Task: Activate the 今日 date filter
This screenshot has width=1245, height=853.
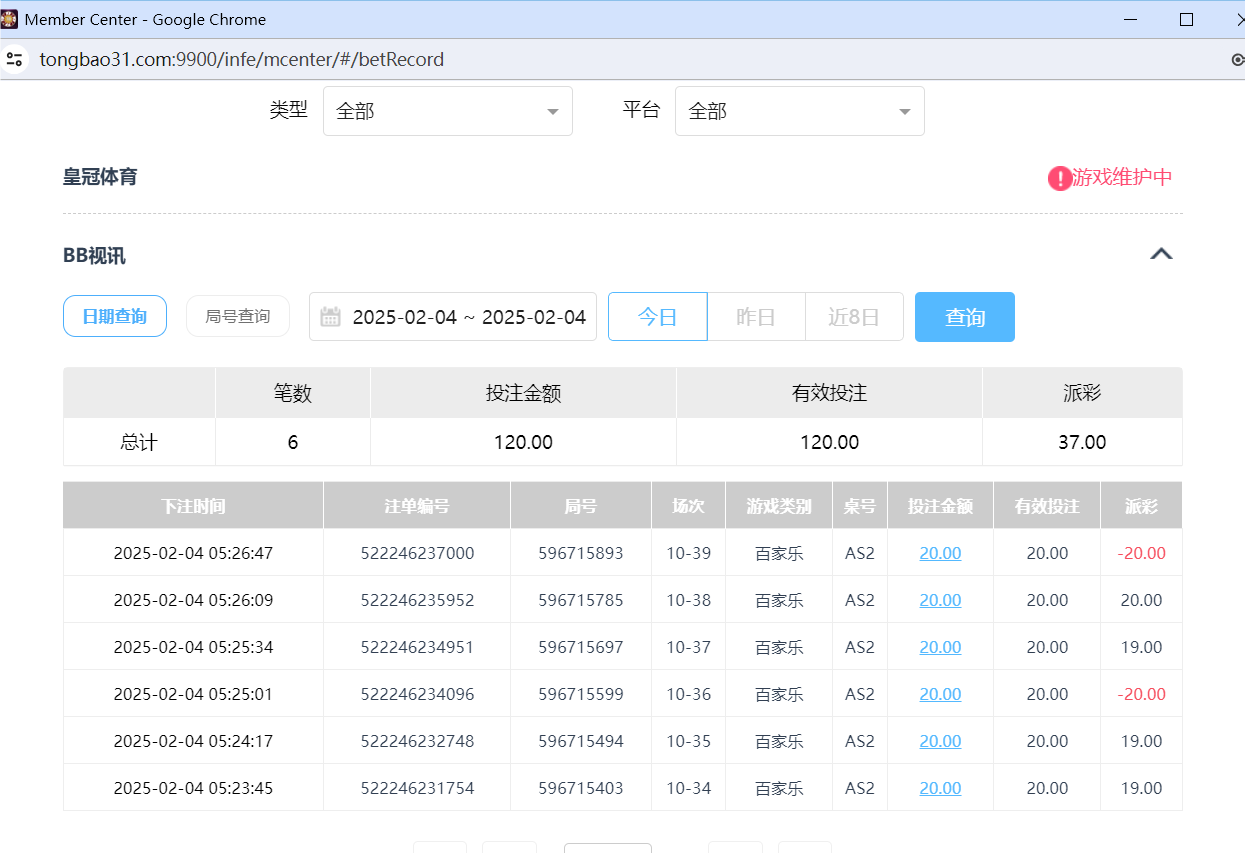Action: (657, 316)
